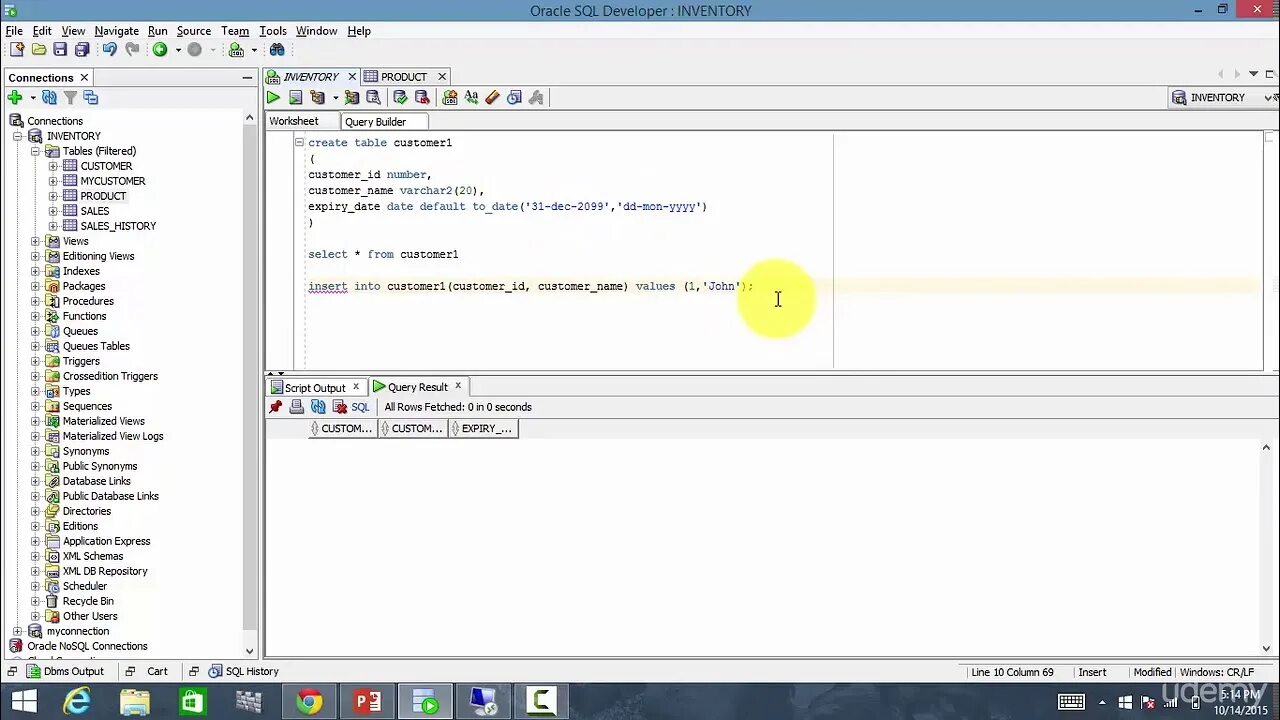Click the binoculars Find DB Object icon
Screen dimensions: 1280x720
[278, 50]
